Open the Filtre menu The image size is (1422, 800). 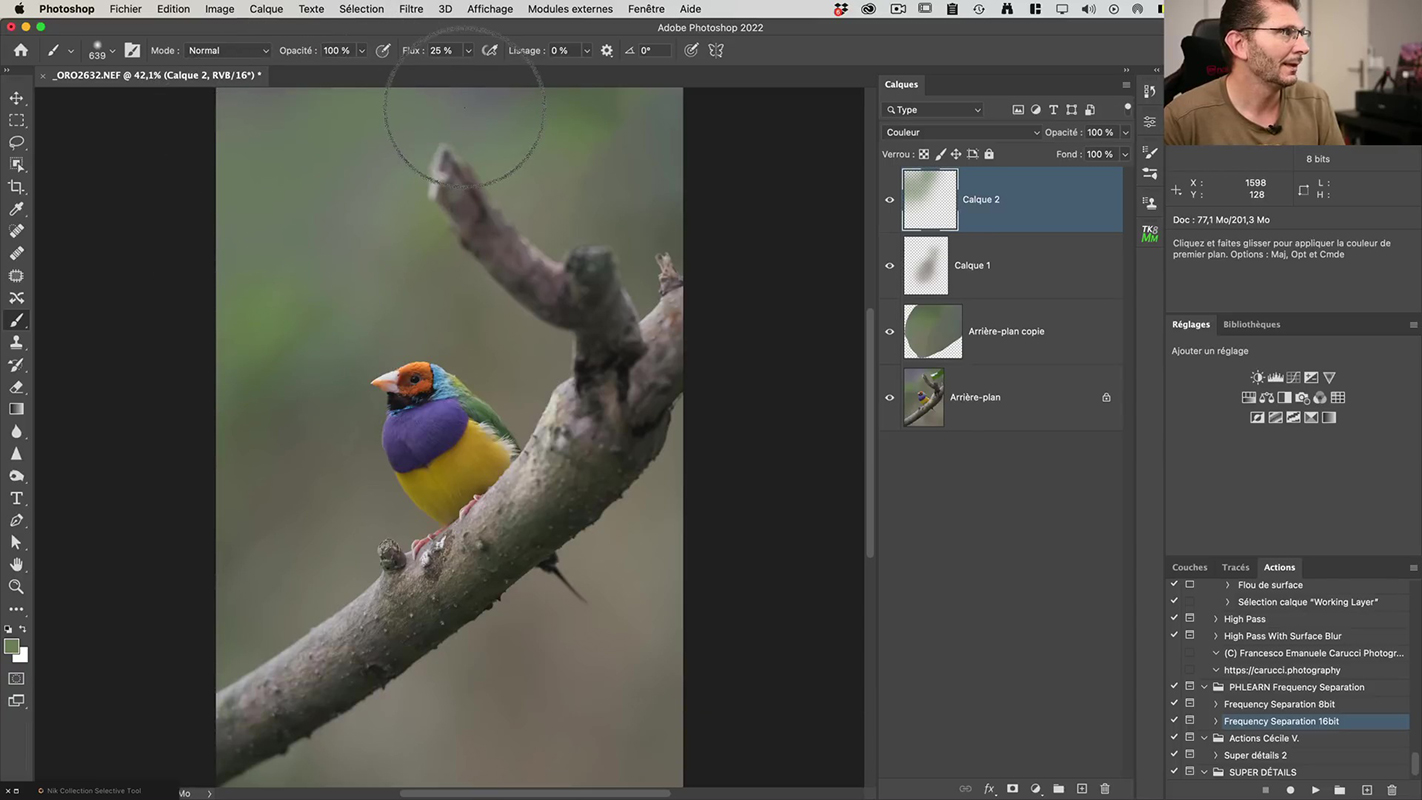coord(410,9)
